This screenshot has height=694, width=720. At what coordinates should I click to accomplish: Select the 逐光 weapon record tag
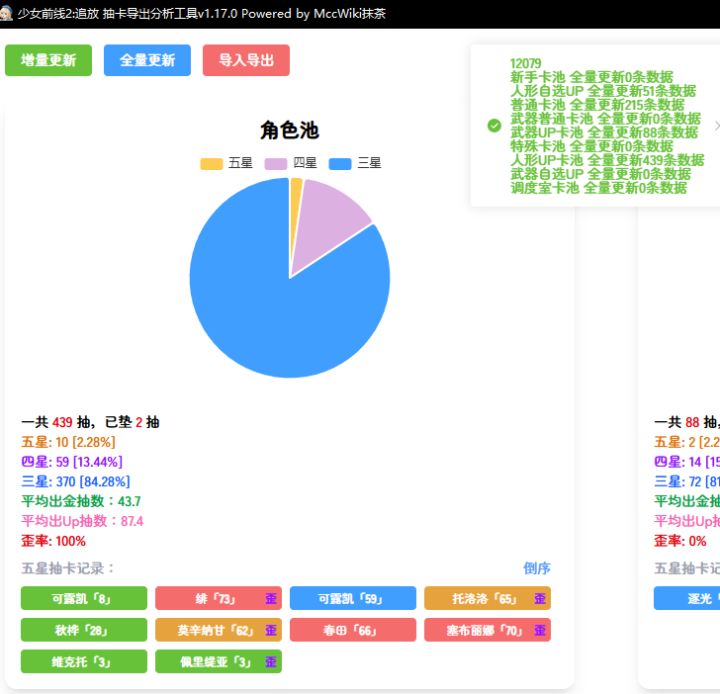(x=687, y=598)
